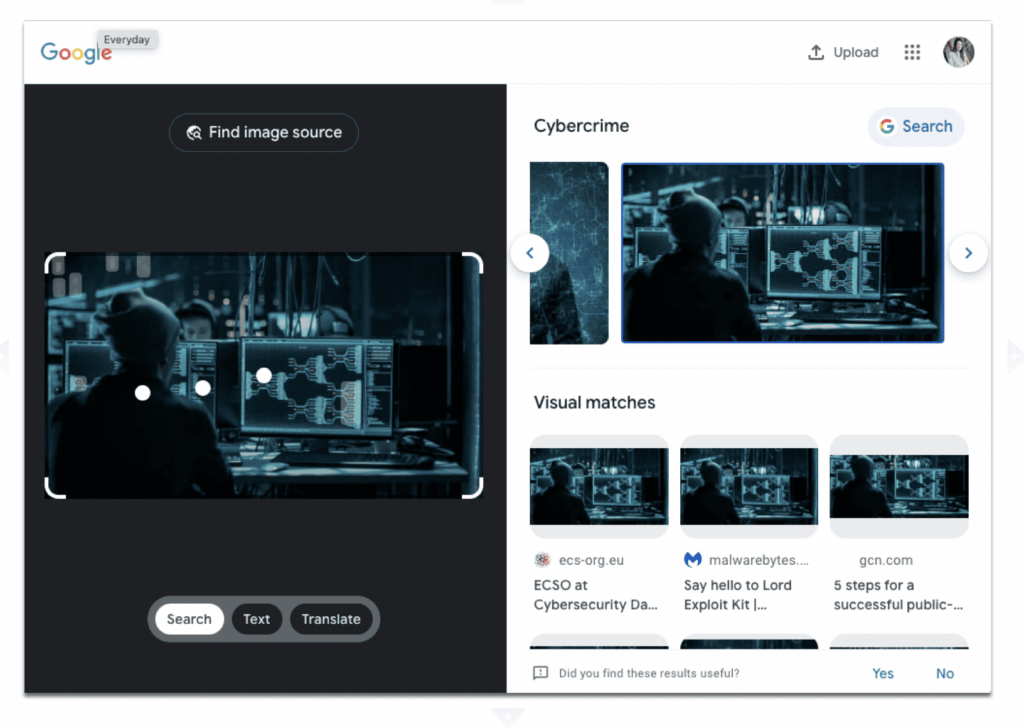Click the ecs-org.eu source label
The image size is (1024, 728).
click(591, 560)
